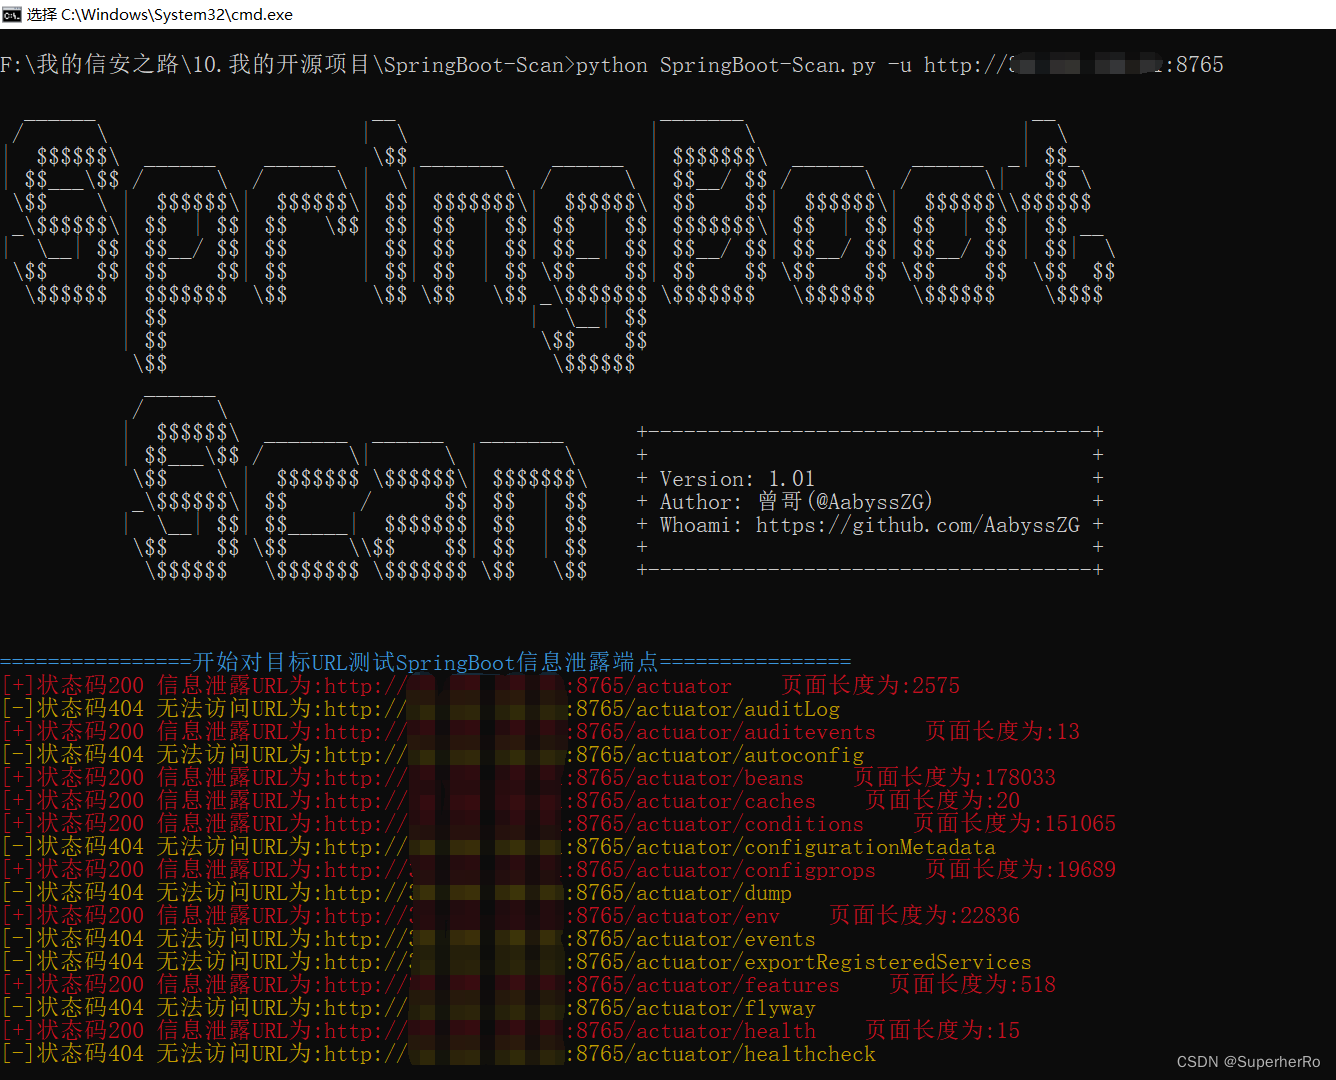Screen dimensions: 1336x1080
Task: Click '页面长度为:178033'
Action: [954, 778]
